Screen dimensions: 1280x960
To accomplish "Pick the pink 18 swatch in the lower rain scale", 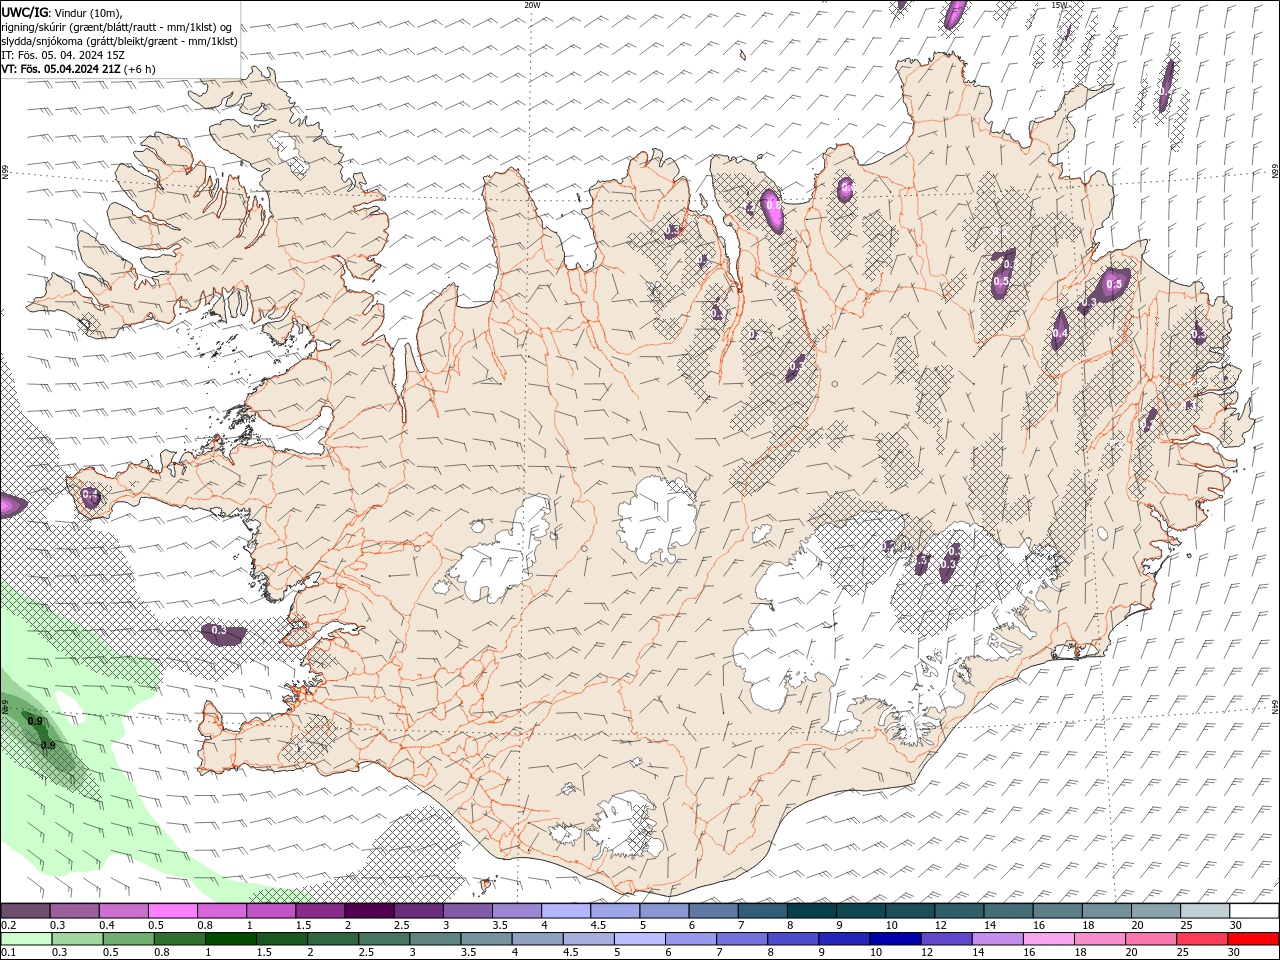I will tap(1099, 939).
